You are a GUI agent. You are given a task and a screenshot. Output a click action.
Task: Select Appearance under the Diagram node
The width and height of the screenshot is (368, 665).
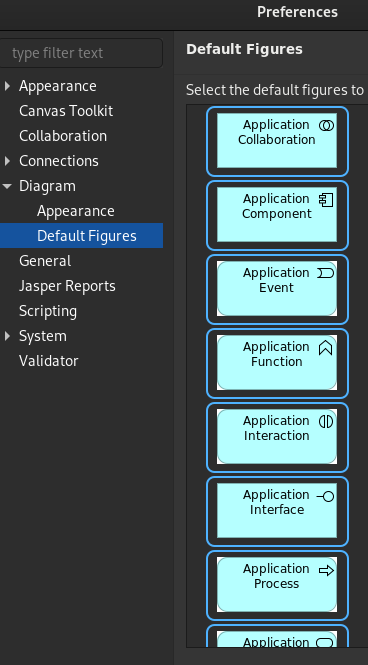(x=75, y=211)
